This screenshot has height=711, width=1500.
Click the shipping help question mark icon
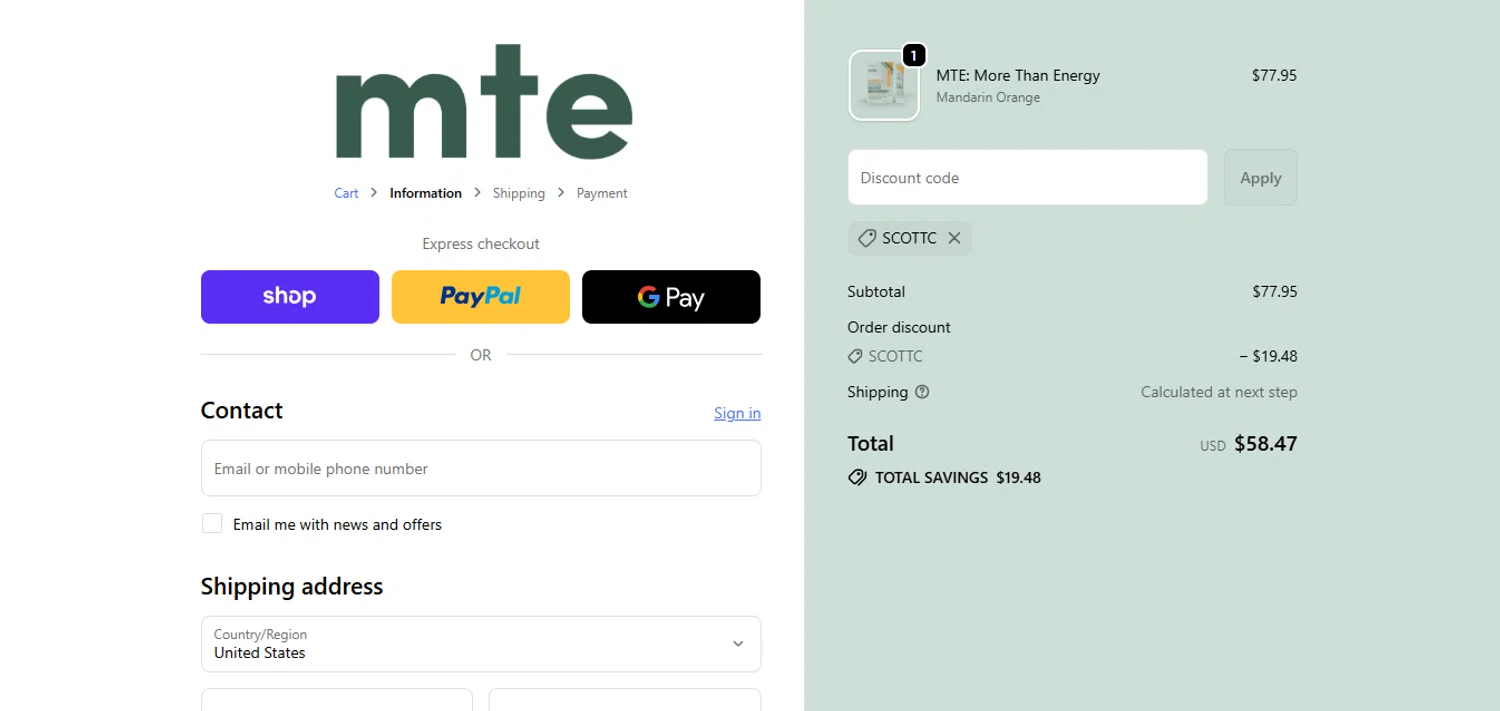click(x=922, y=392)
